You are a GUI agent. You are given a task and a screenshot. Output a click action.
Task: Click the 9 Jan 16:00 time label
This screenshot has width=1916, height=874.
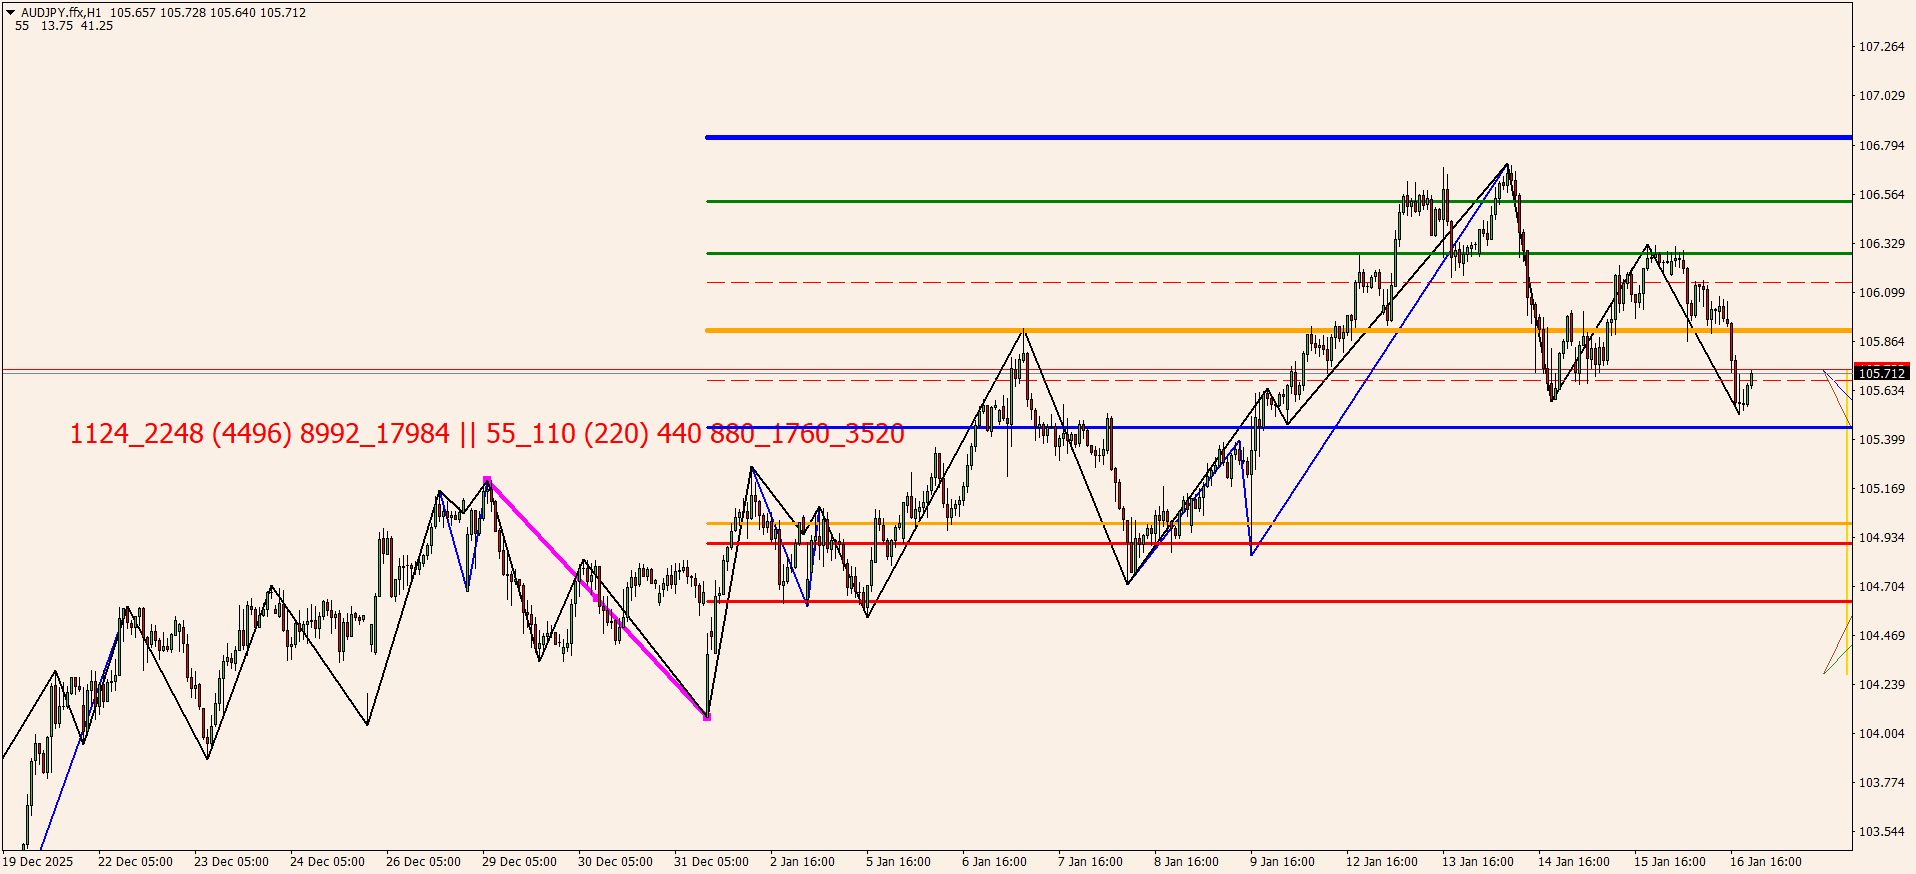tap(1282, 861)
